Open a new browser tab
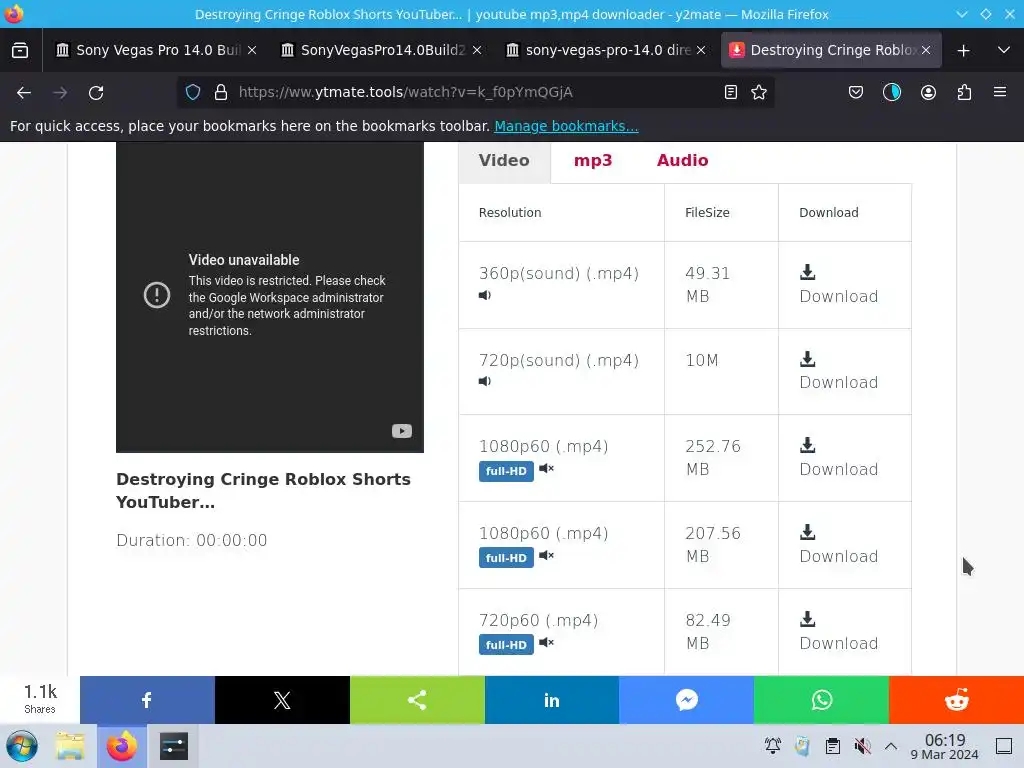 (x=963, y=50)
